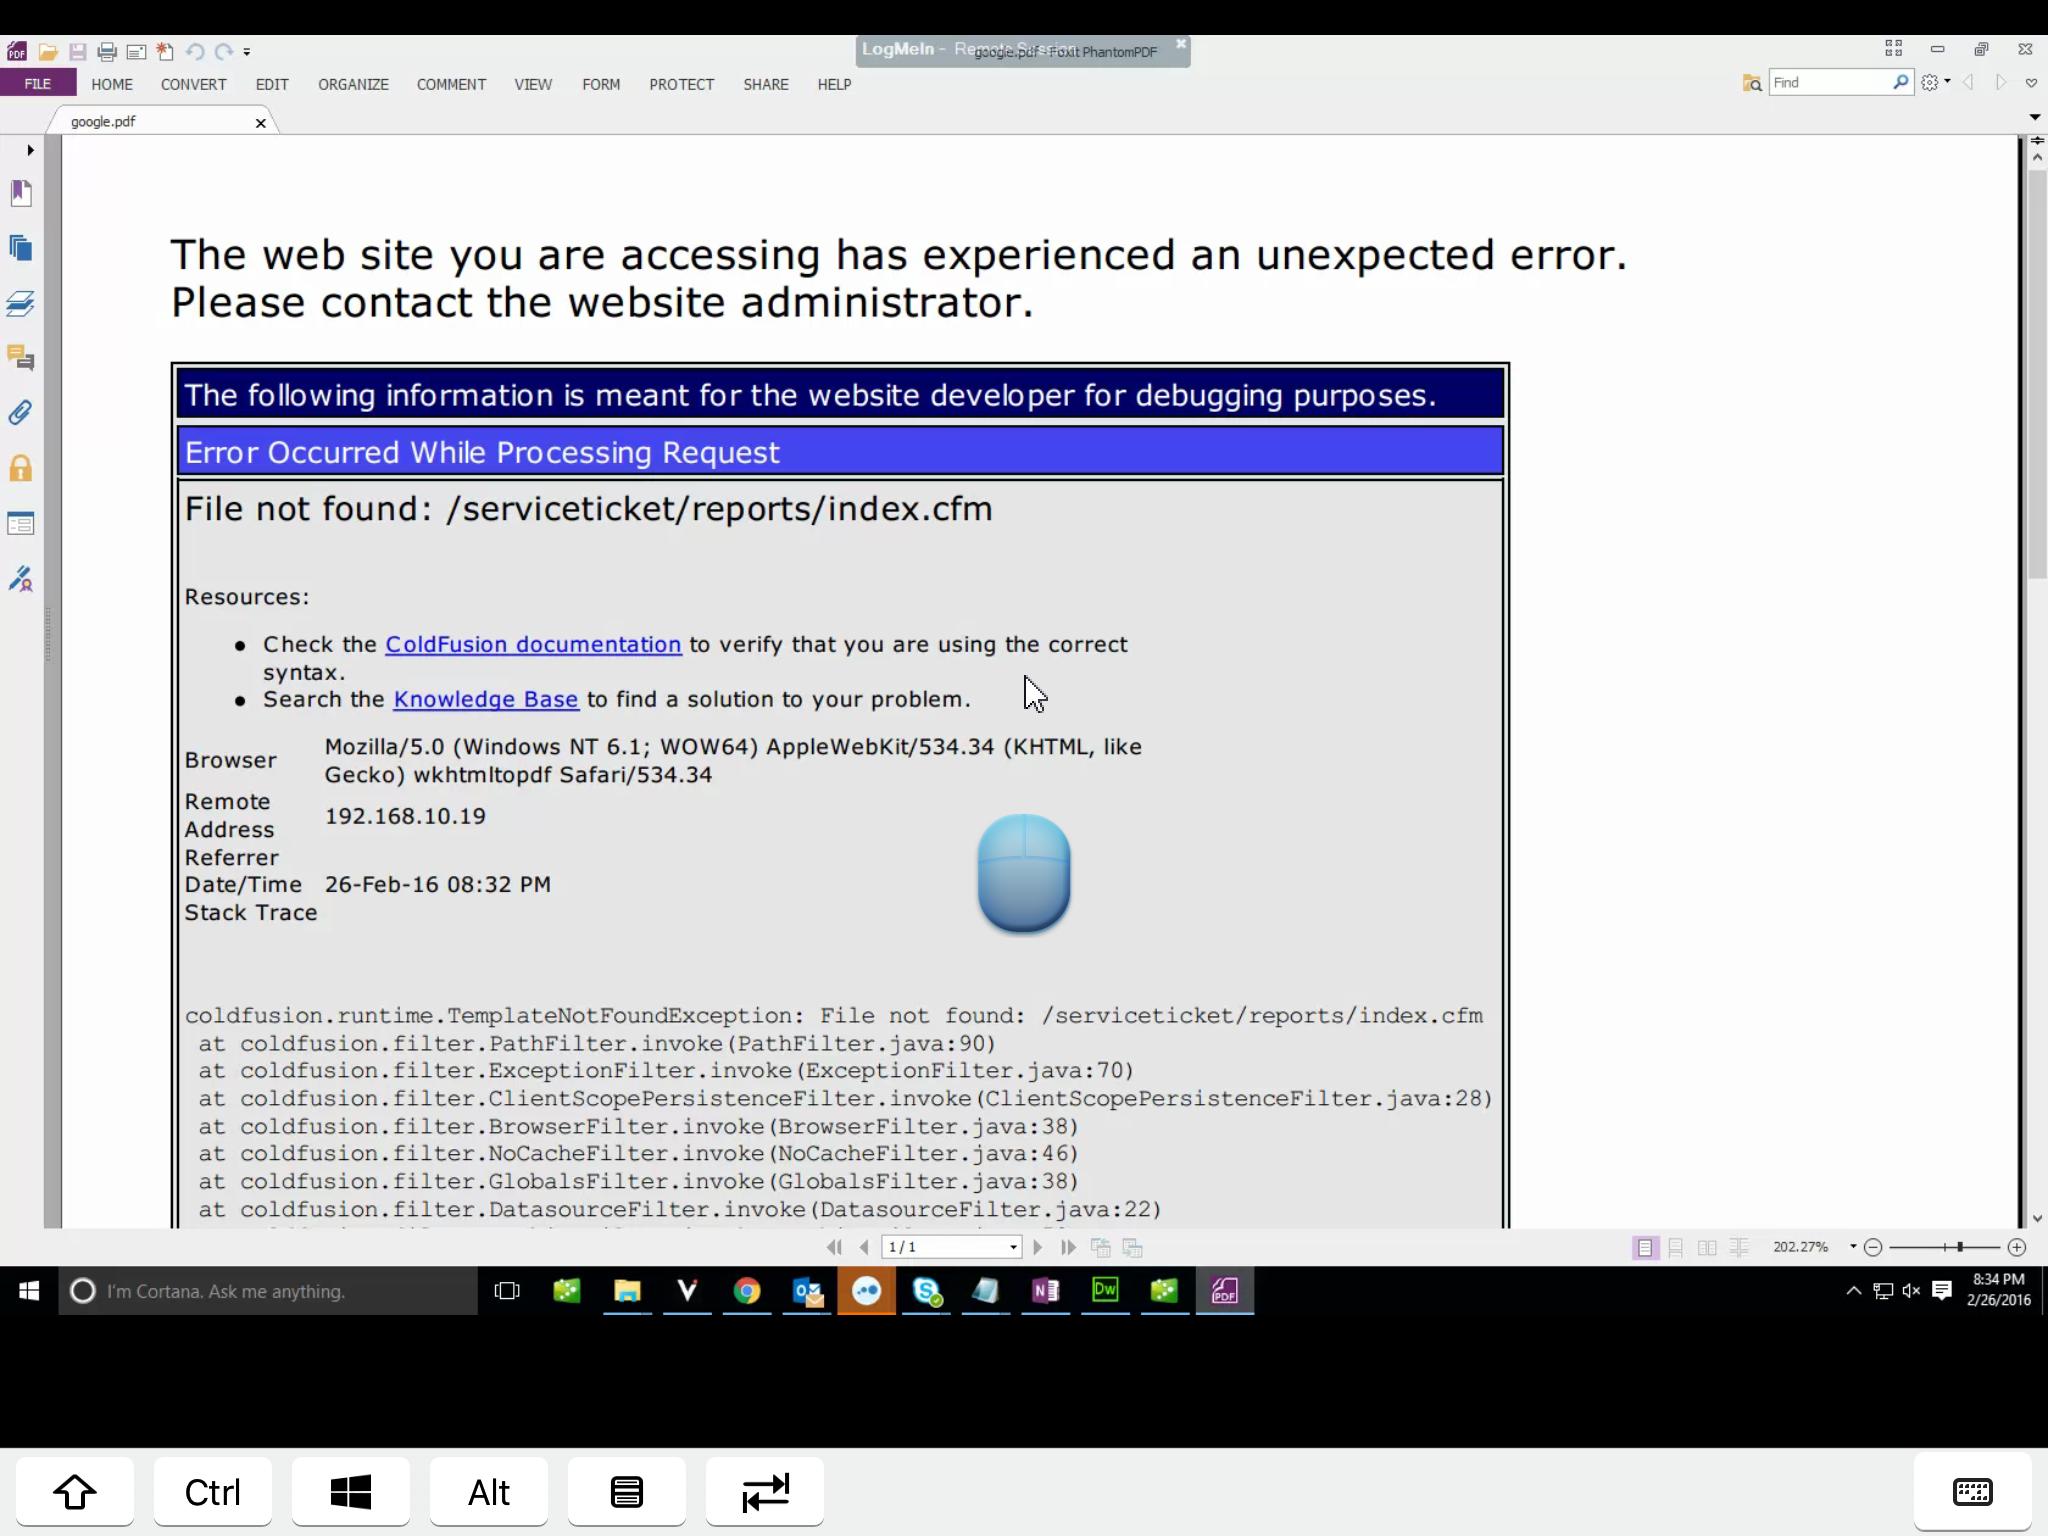Open the Bookmarks panel in sidebar
Screen dimensions: 2048x1536
(21, 192)
